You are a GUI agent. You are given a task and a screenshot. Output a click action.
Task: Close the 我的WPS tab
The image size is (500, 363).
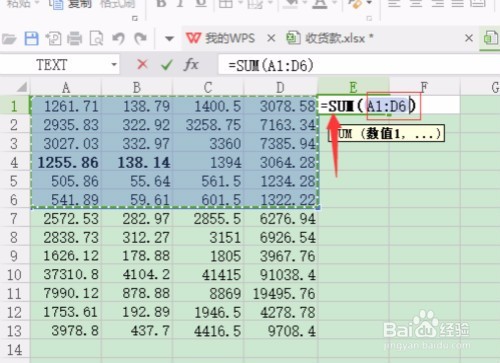pyautogui.click(x=271, y=38)
